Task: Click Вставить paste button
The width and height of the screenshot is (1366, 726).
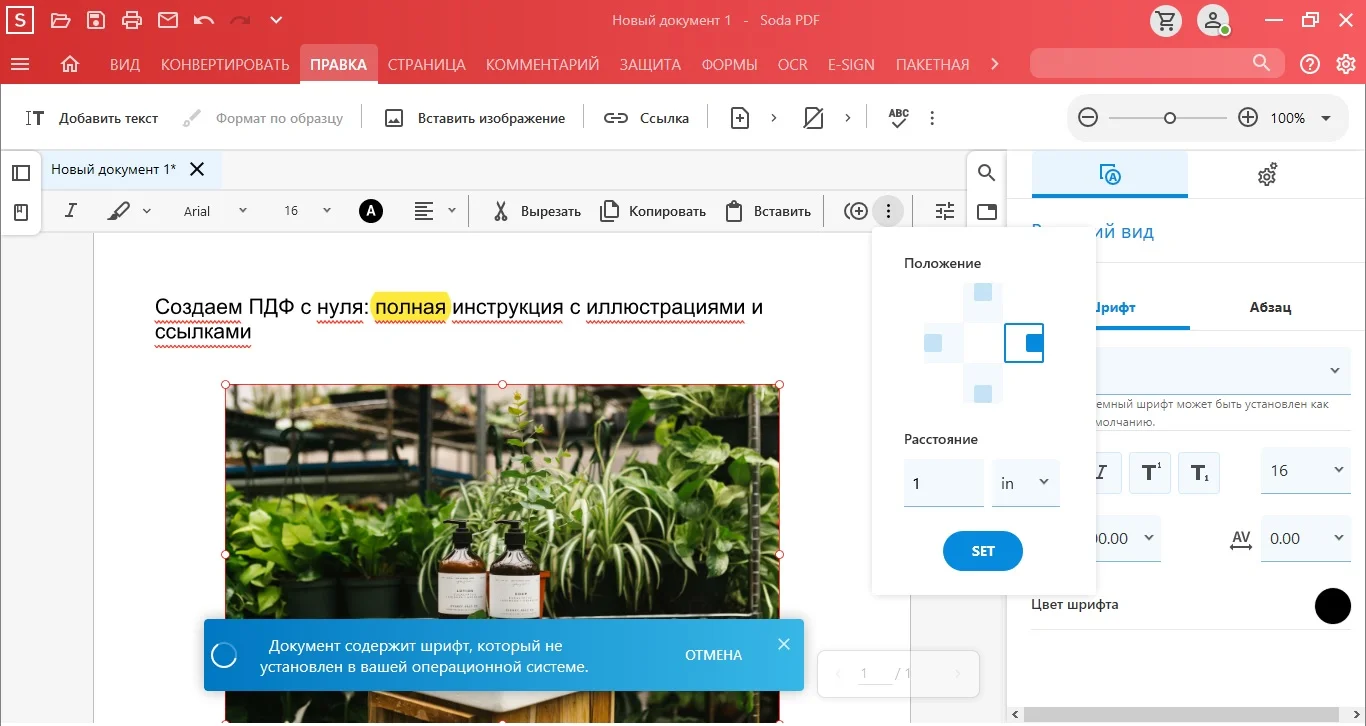Action: [767, 211]
